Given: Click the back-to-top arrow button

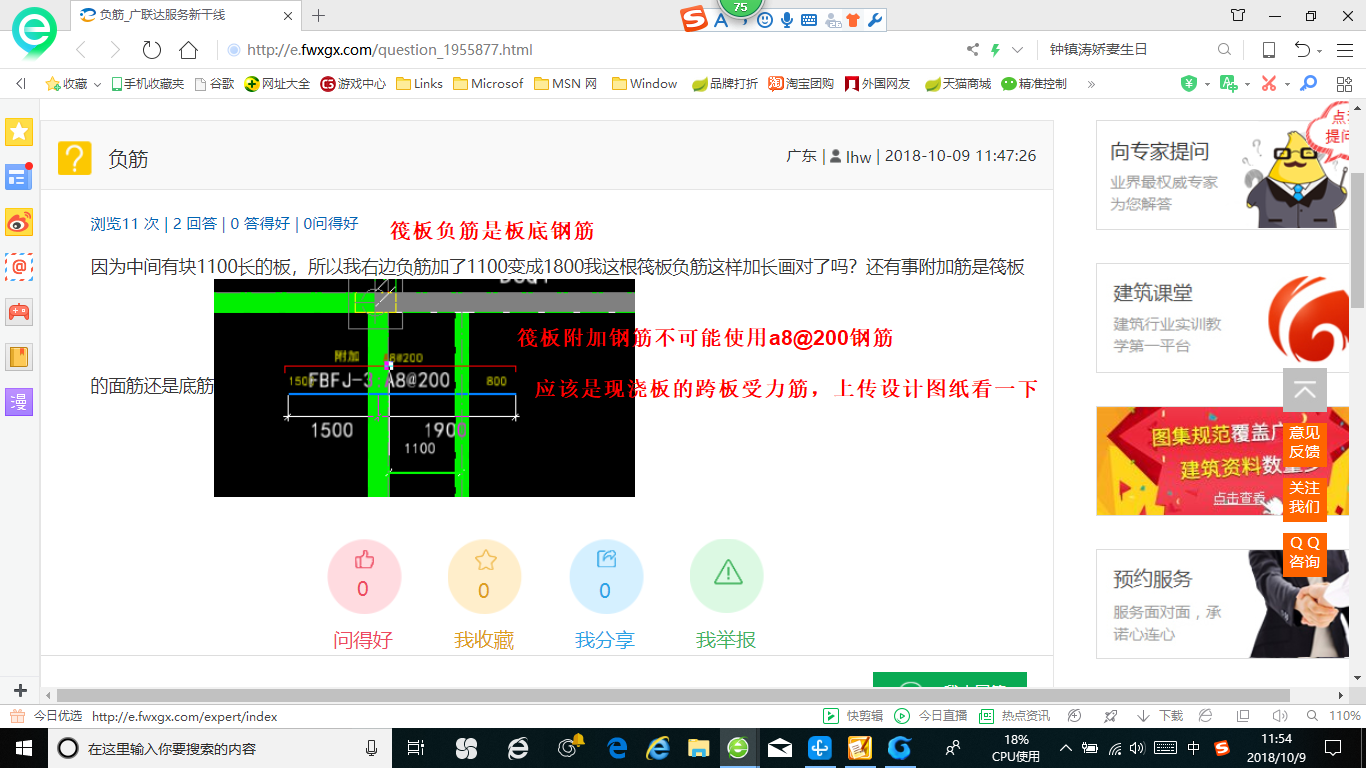Looking at the screenshot, I should (x=1305, y=391).
